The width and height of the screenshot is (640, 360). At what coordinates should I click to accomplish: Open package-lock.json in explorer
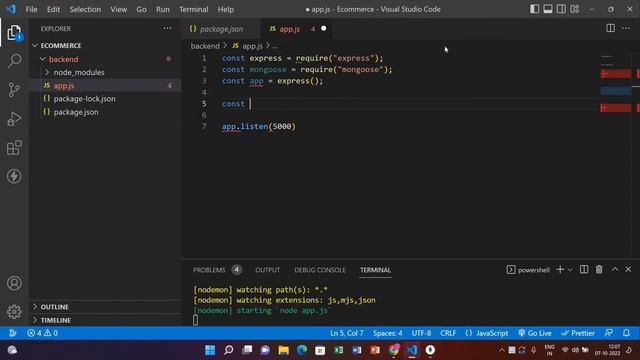[x=105, y=99]
